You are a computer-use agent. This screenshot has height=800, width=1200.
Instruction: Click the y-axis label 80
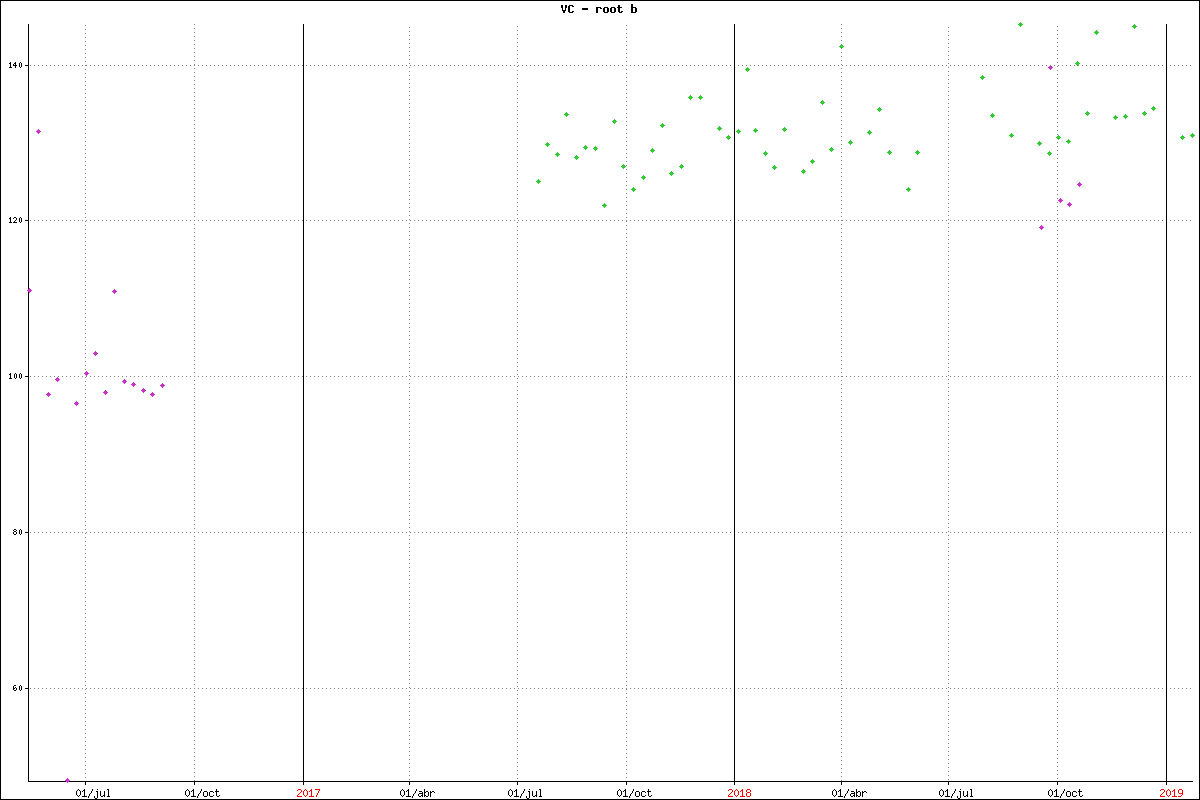[x=16, y=533]
